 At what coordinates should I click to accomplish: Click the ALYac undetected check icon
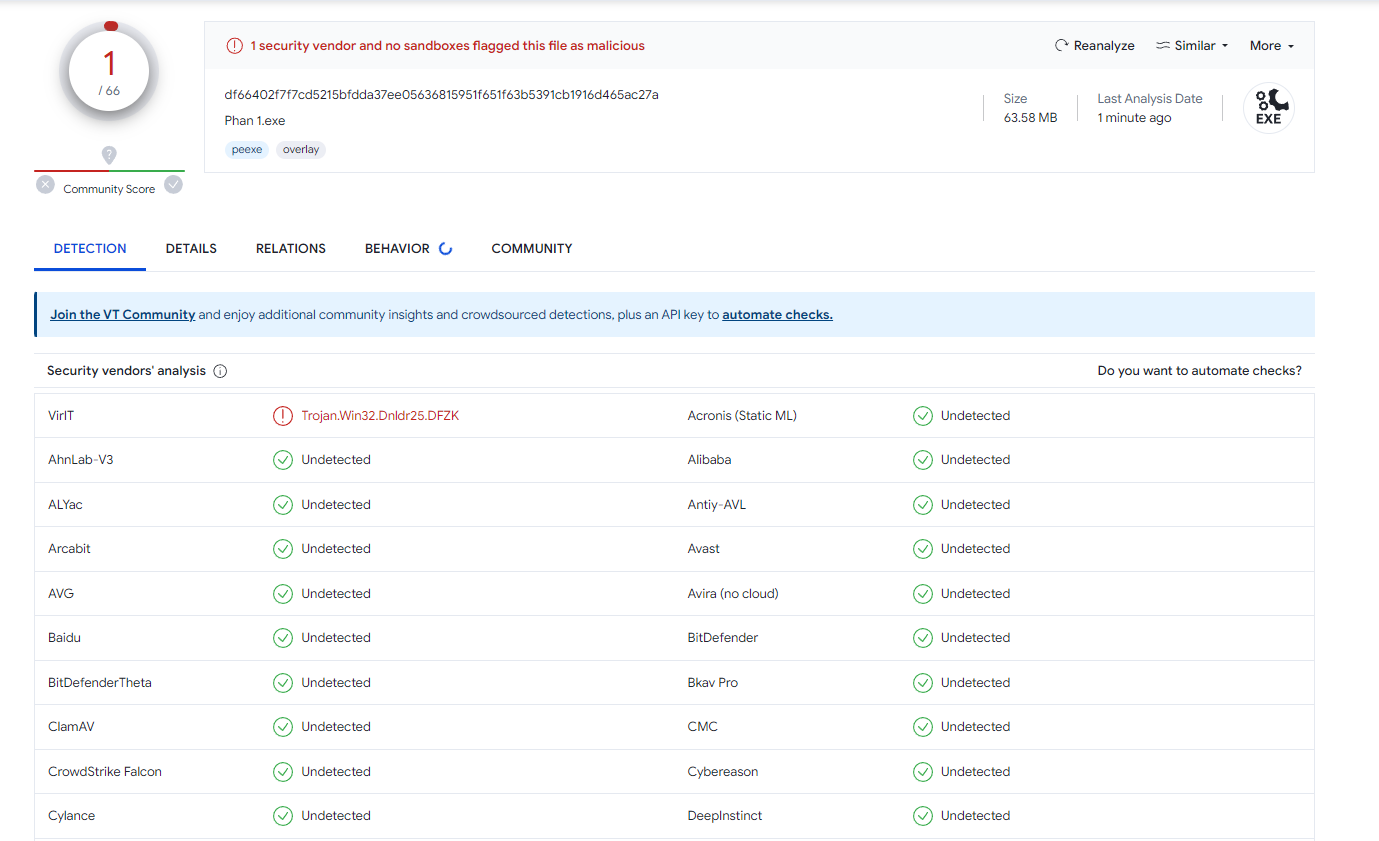pyautogui.click(x=283, y=505)
